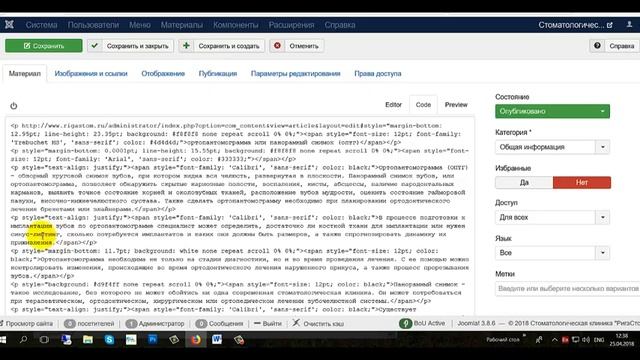Open the site link Стоматологичес...
Image resolution: width=640 pixels, height=360 pixels.
click(575, 25)
